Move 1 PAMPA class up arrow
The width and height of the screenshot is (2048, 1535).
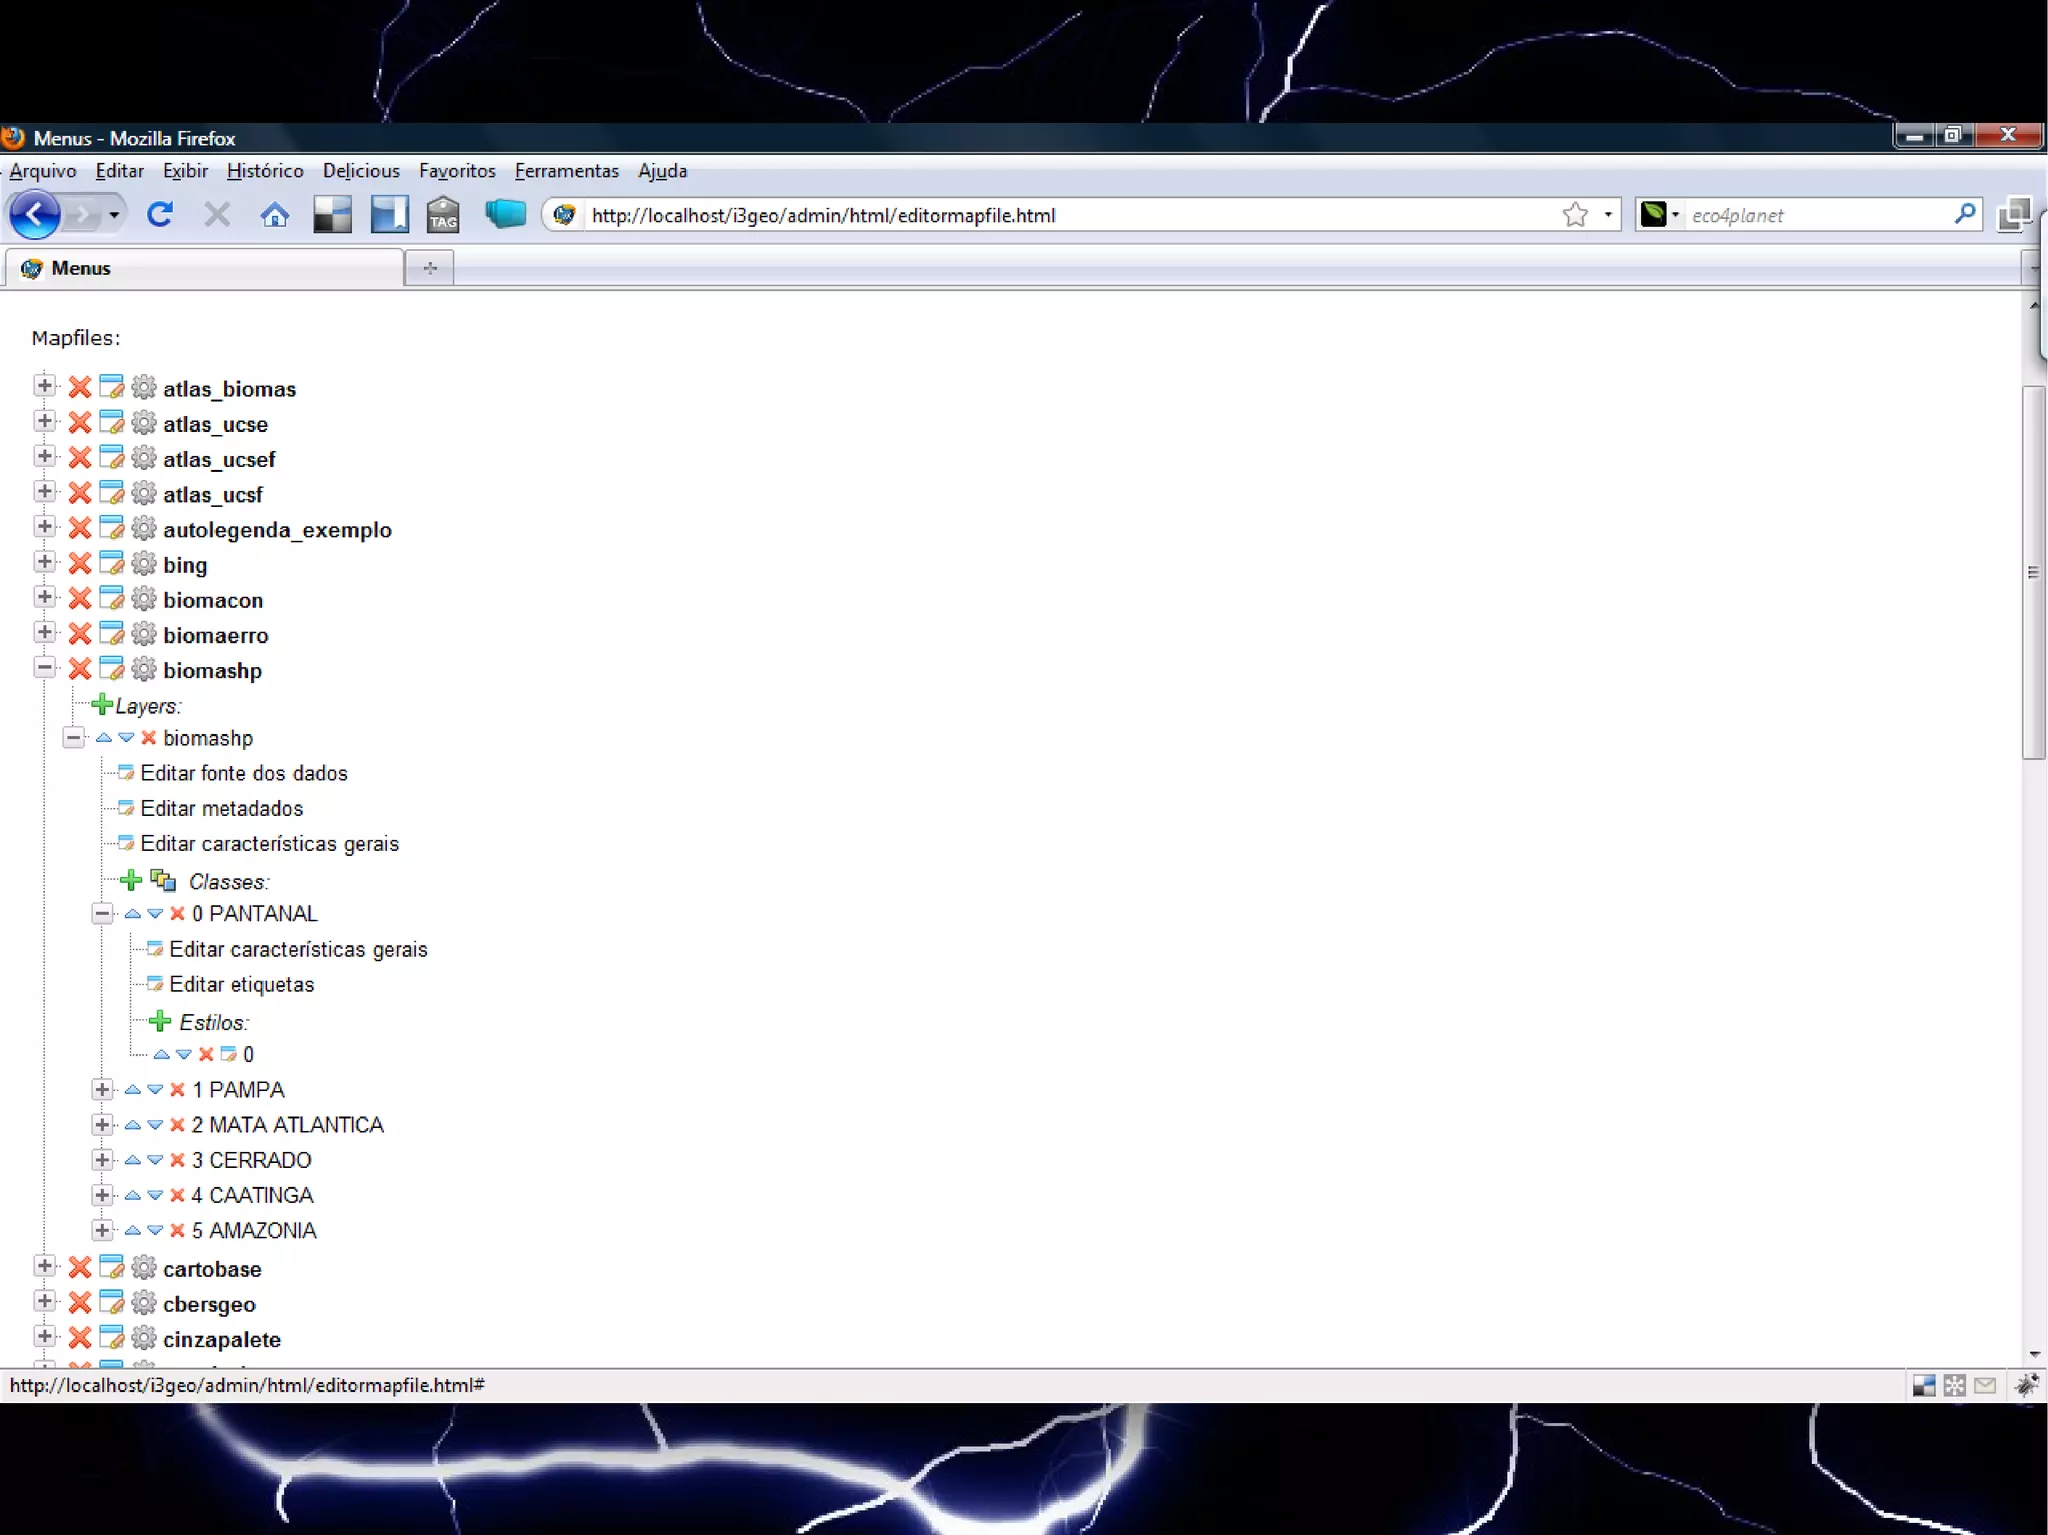point(132,1089)
